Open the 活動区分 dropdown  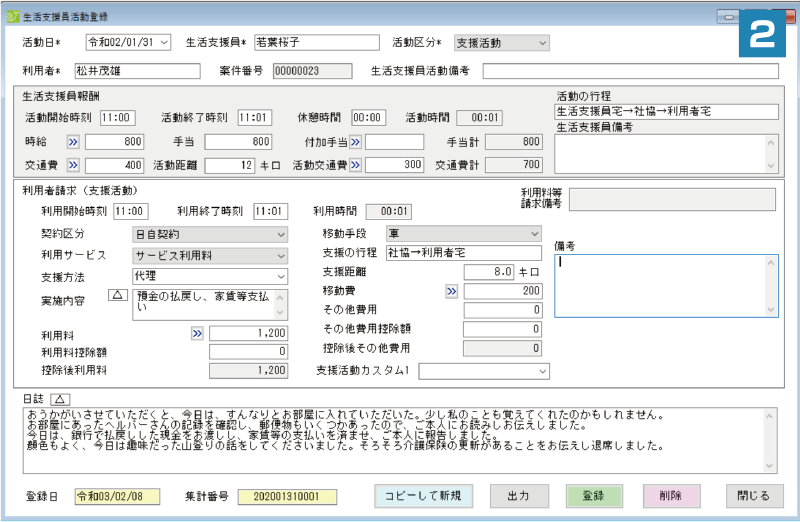point(542,43)
